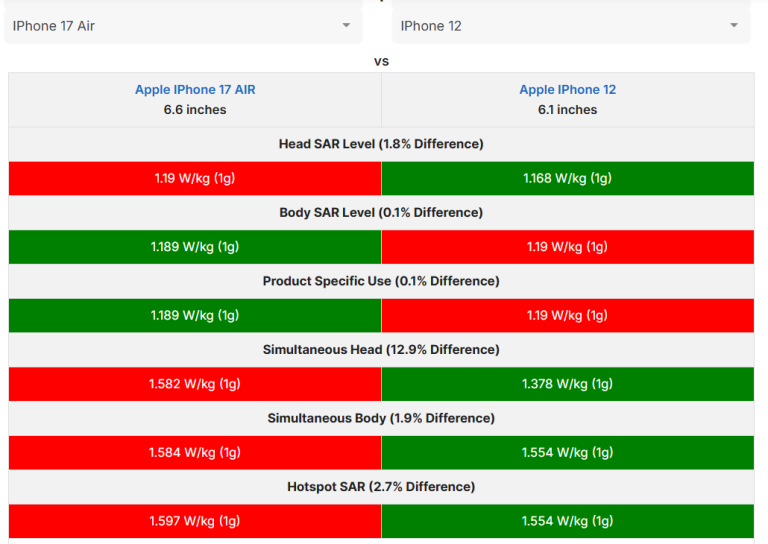Select the red 1.19 W/kg Head SAR cell

(x=195, y=178)
